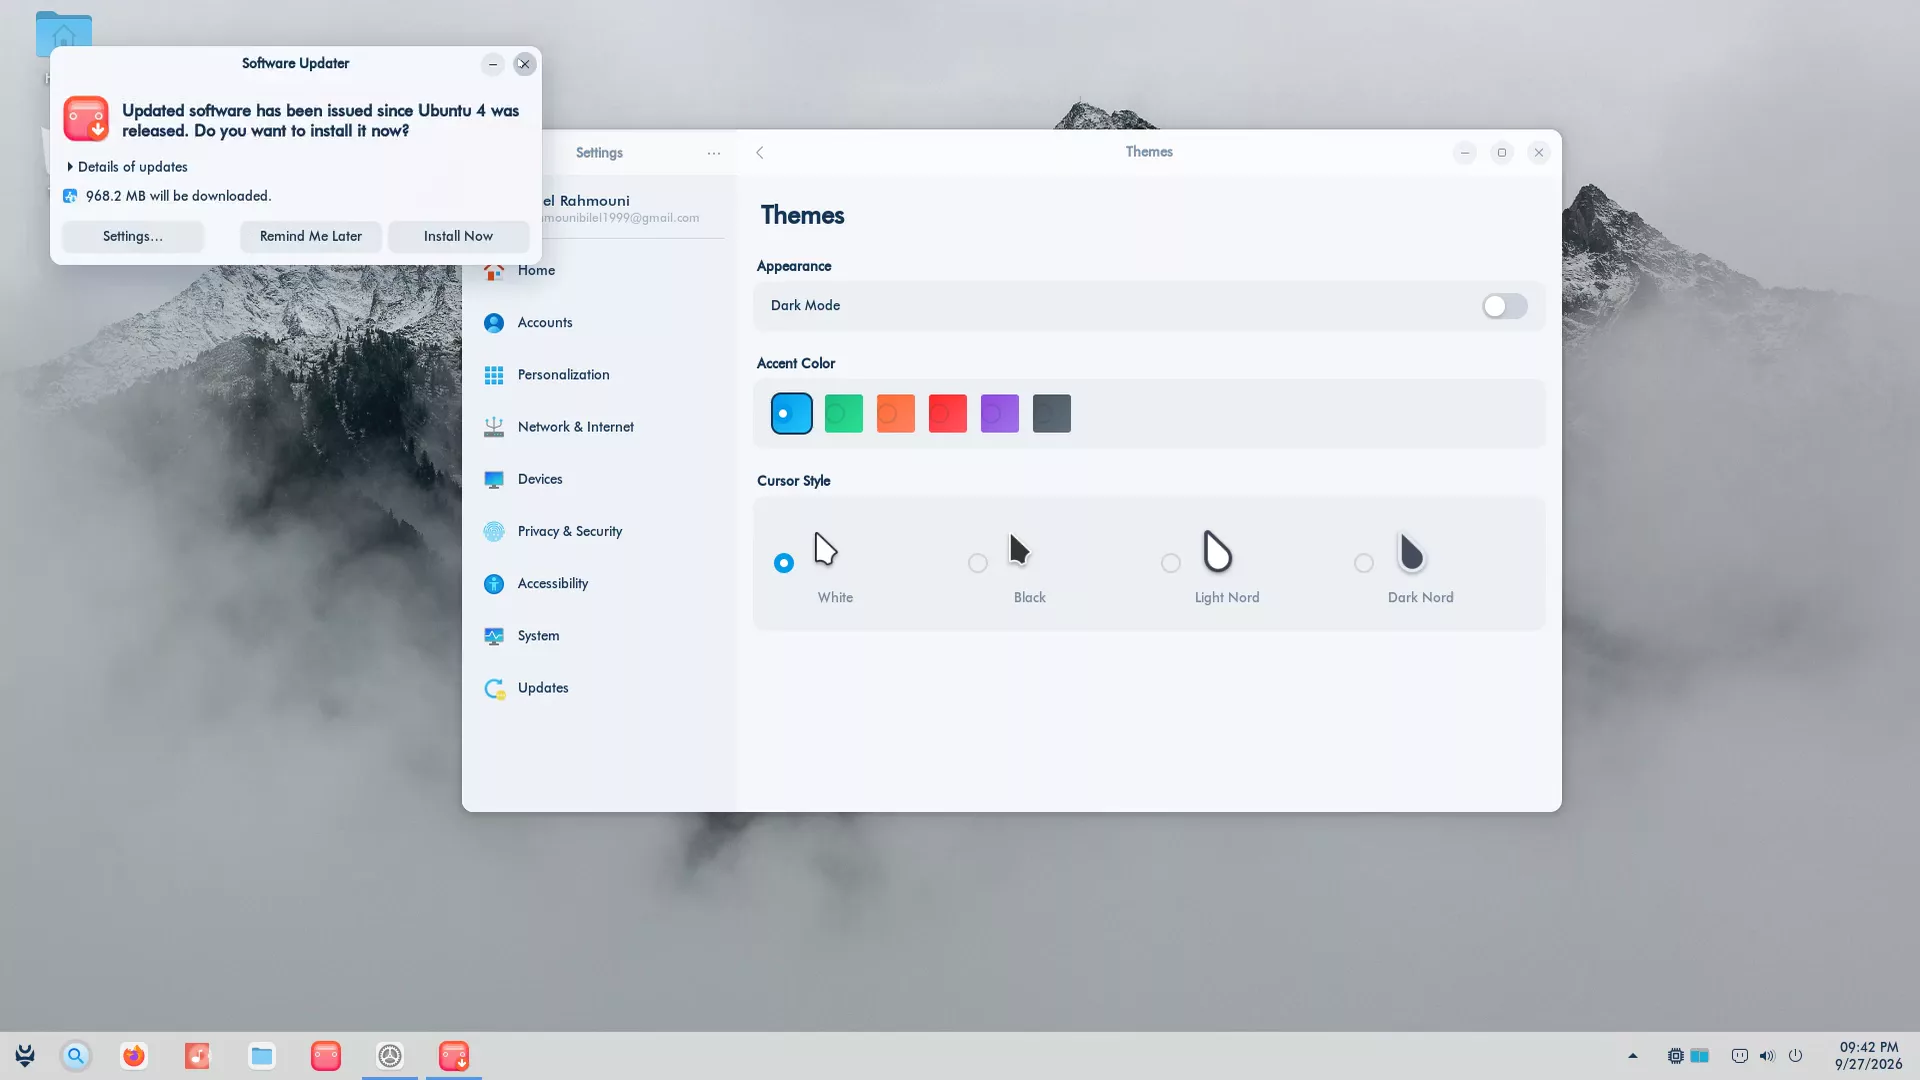1920x1080 pixels.
Task: Choose the dark gray accent color
Action: pos(1052,414)
